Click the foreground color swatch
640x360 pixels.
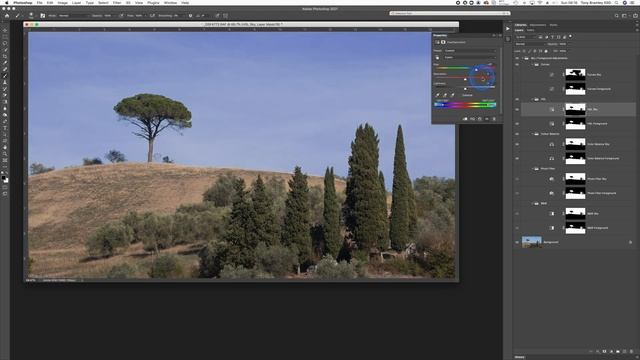[x=4, y=178]
